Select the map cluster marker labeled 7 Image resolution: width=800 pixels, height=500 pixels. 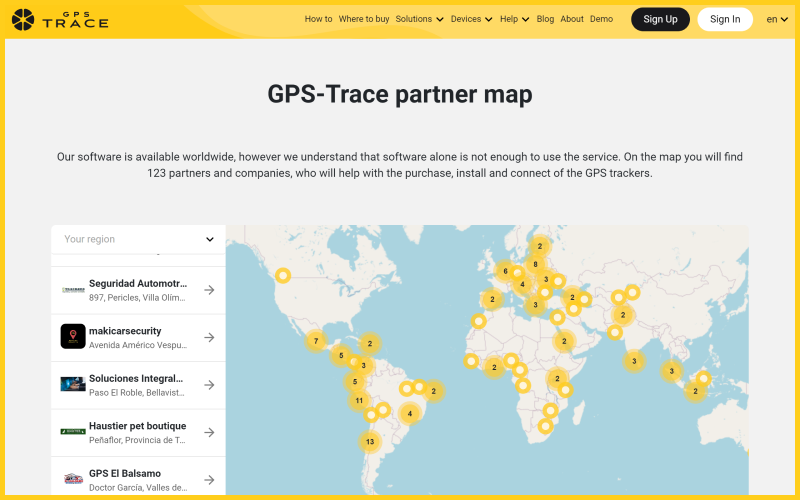pyautogui.click(x=316, y=341)
